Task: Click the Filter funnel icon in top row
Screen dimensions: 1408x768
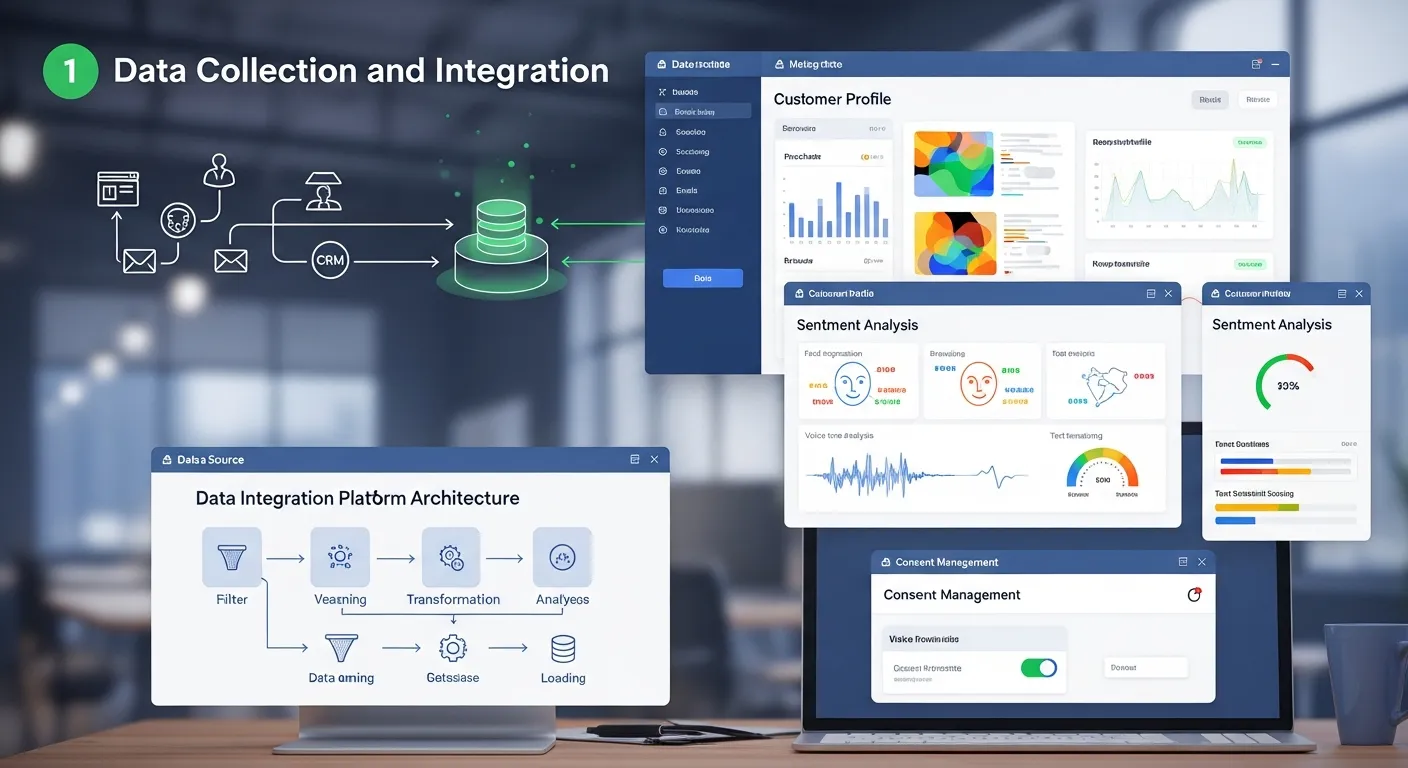Action: [232, 558]
